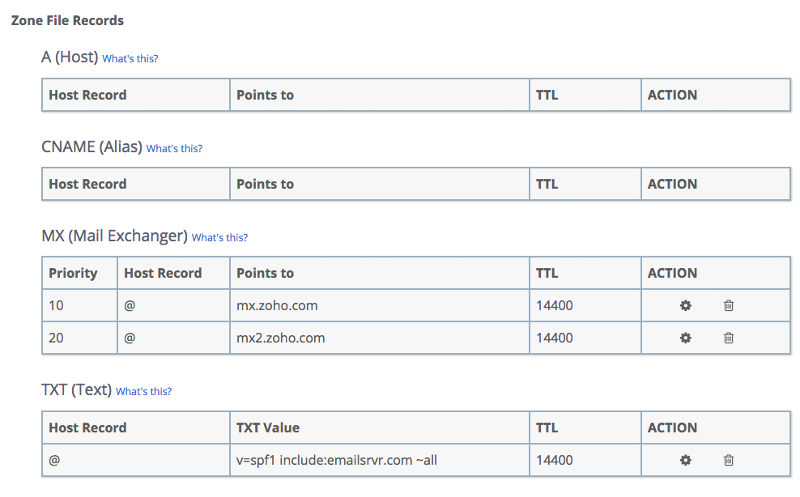Click priority 20 cell in MX table

click(x=80, y=338)
